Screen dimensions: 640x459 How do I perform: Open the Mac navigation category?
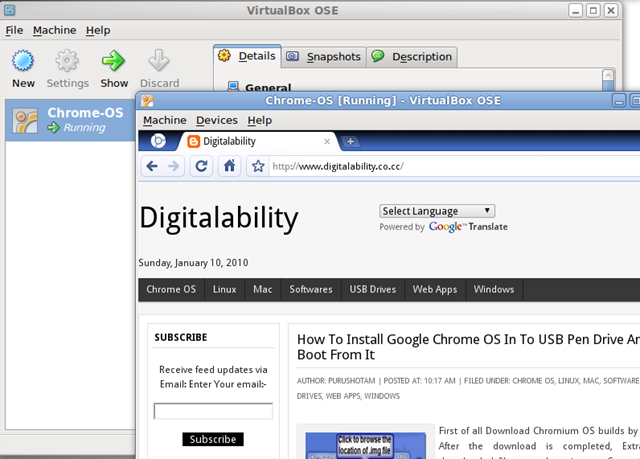262,290
